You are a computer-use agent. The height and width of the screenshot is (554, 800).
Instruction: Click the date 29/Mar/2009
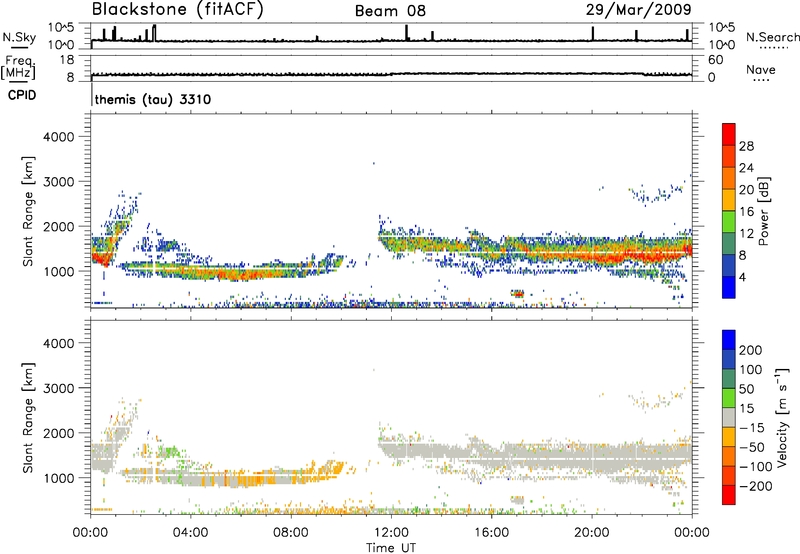tap(638, 10)
